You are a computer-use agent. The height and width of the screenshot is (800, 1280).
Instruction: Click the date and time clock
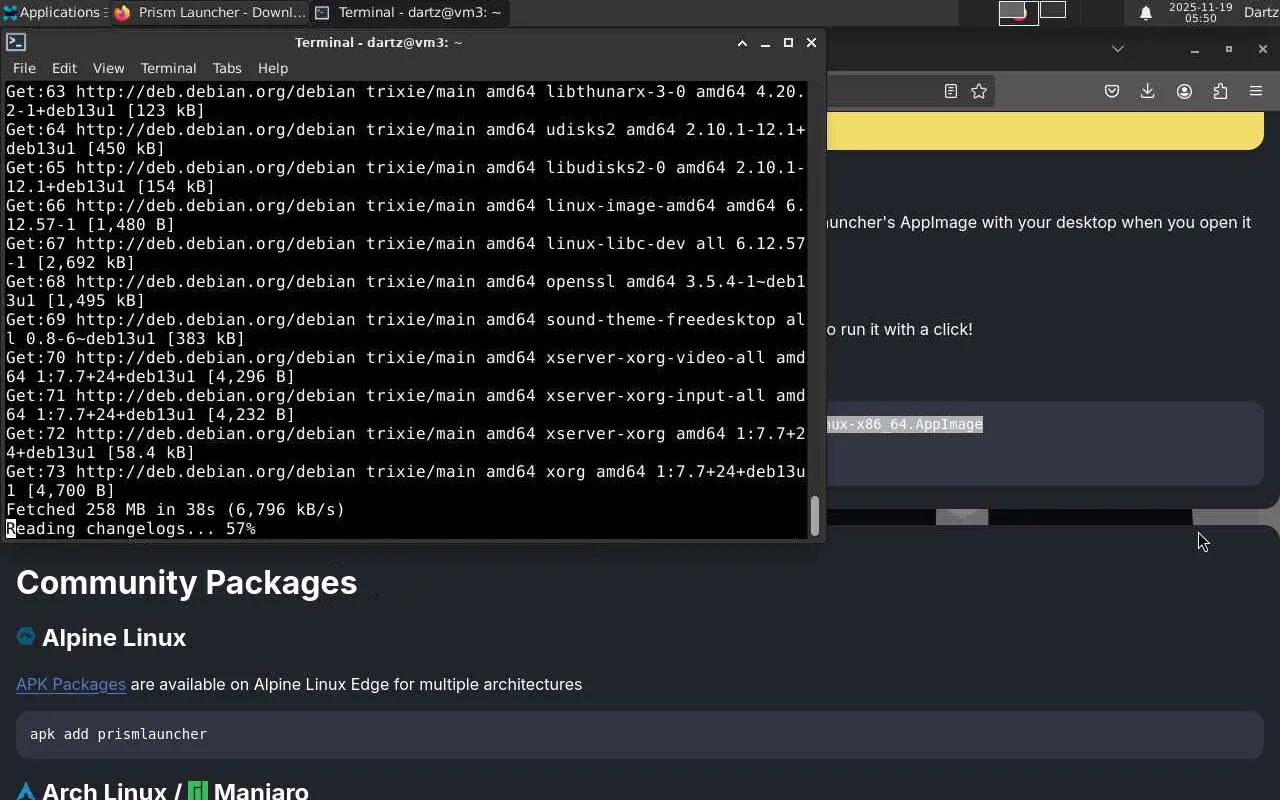(1200, 13)
